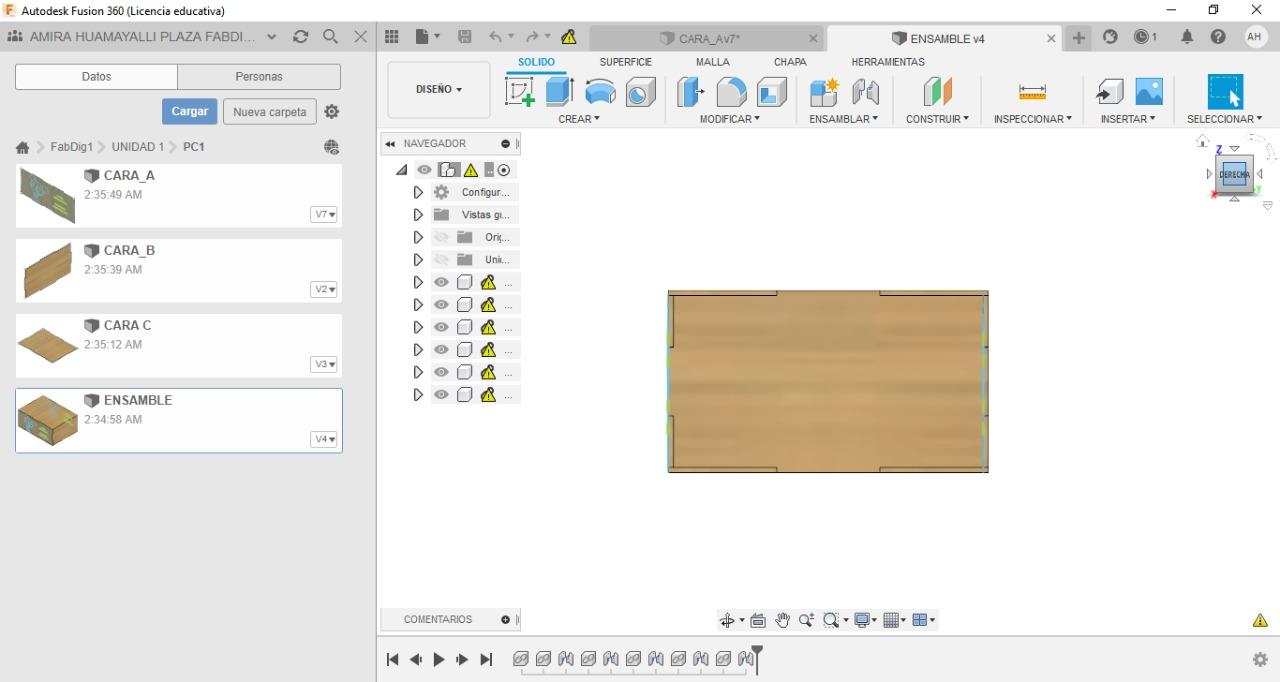Click the Cargar button
This screenshot has height=682, width=1280.
tap(189, 111)
